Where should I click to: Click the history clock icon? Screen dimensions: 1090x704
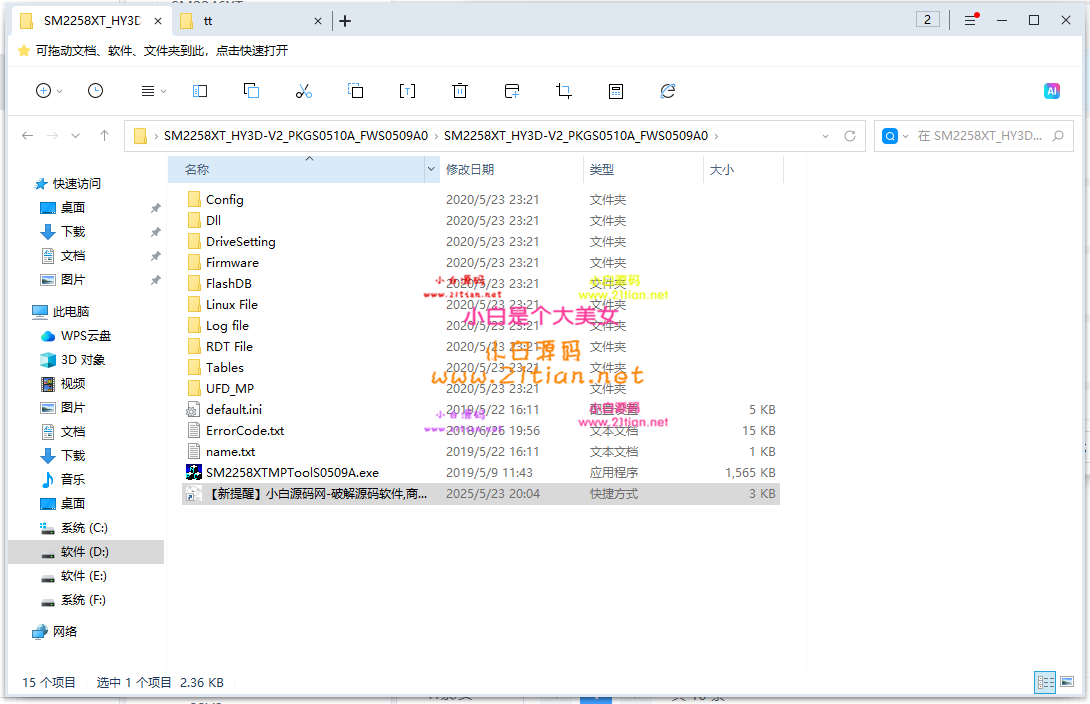click(95, 90)
